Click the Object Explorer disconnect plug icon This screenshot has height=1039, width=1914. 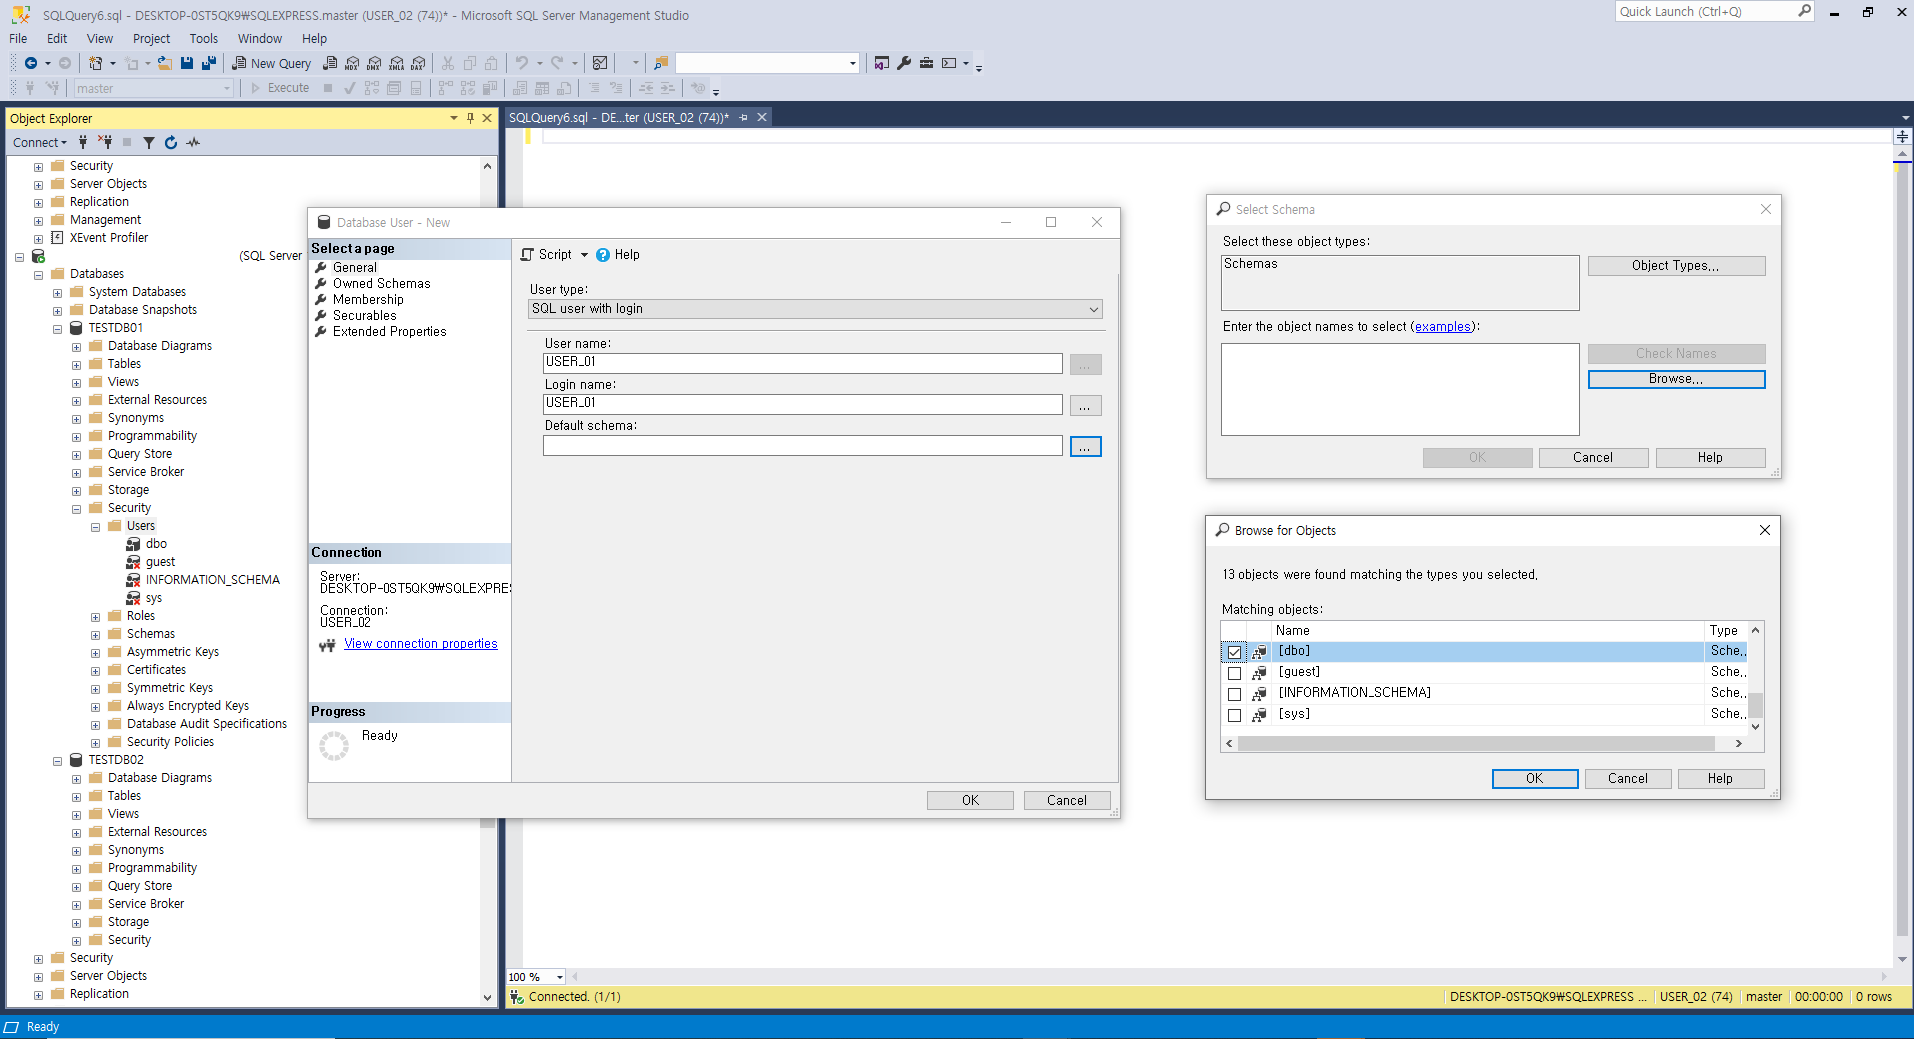tap(105, 142)
